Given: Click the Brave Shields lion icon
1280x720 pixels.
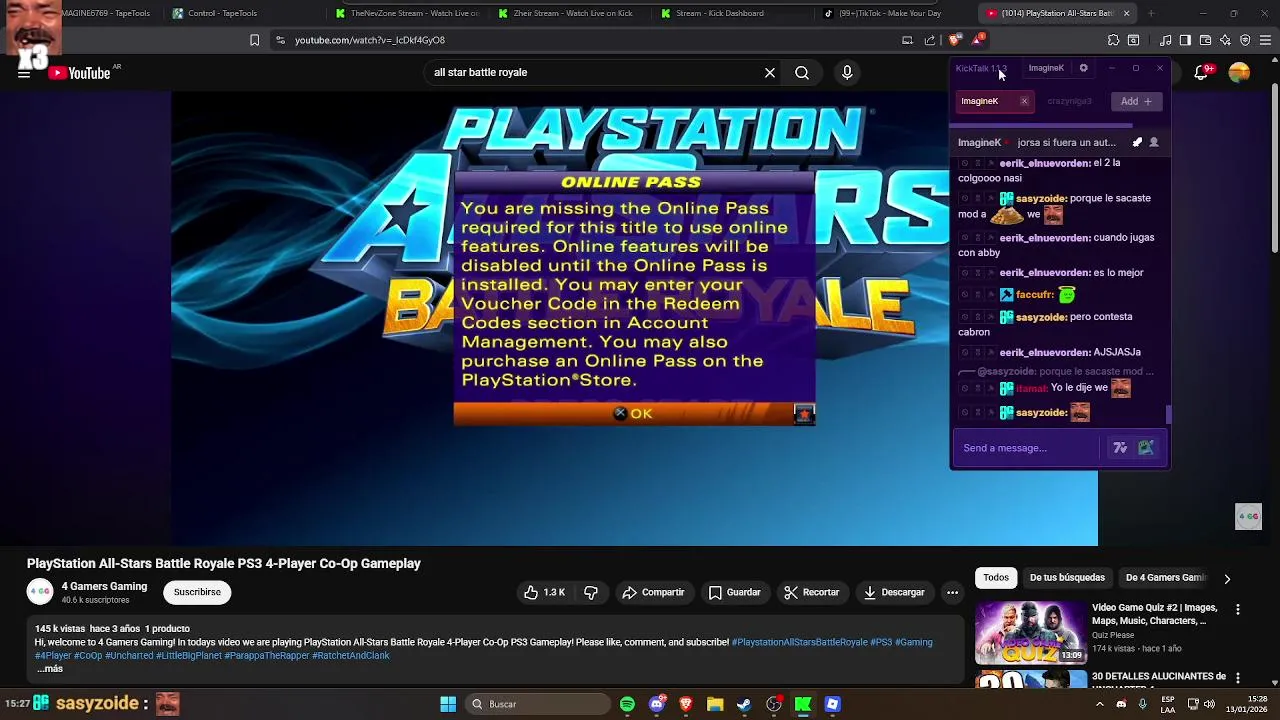Looking at the screenshot, I should coord(954,40).
